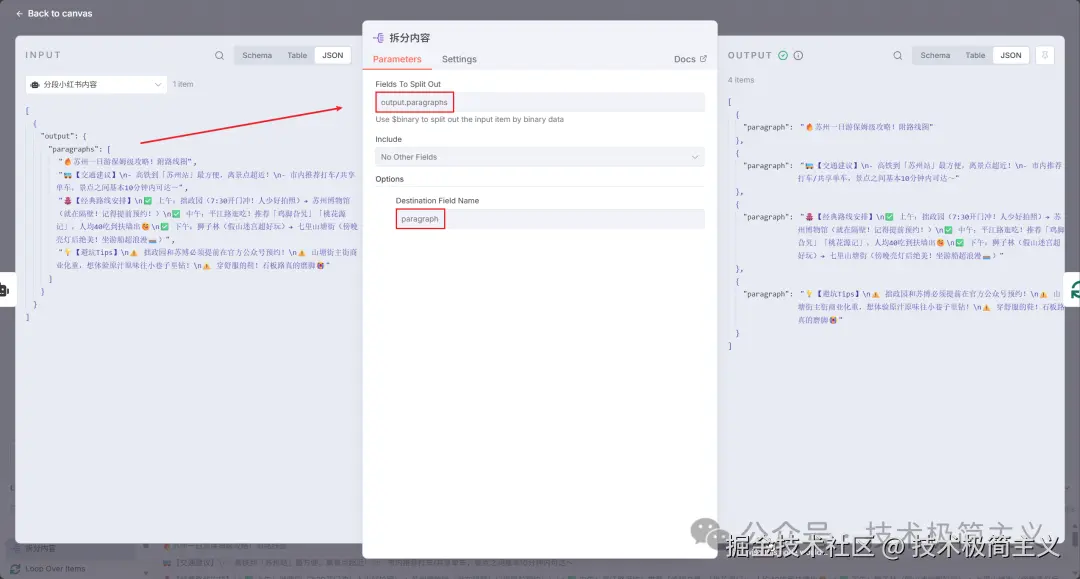Switch INPUT panel to Schema view
This screenshot has width=1080, height=579.
coord(257,55)
